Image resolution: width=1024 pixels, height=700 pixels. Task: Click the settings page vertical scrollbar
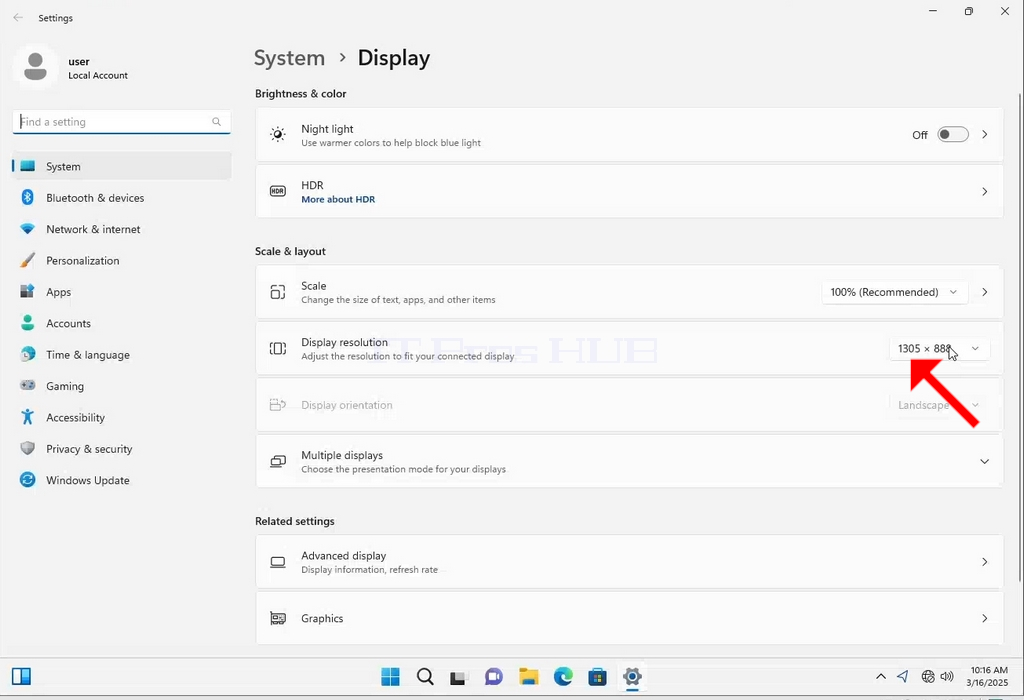point(1020,337)
